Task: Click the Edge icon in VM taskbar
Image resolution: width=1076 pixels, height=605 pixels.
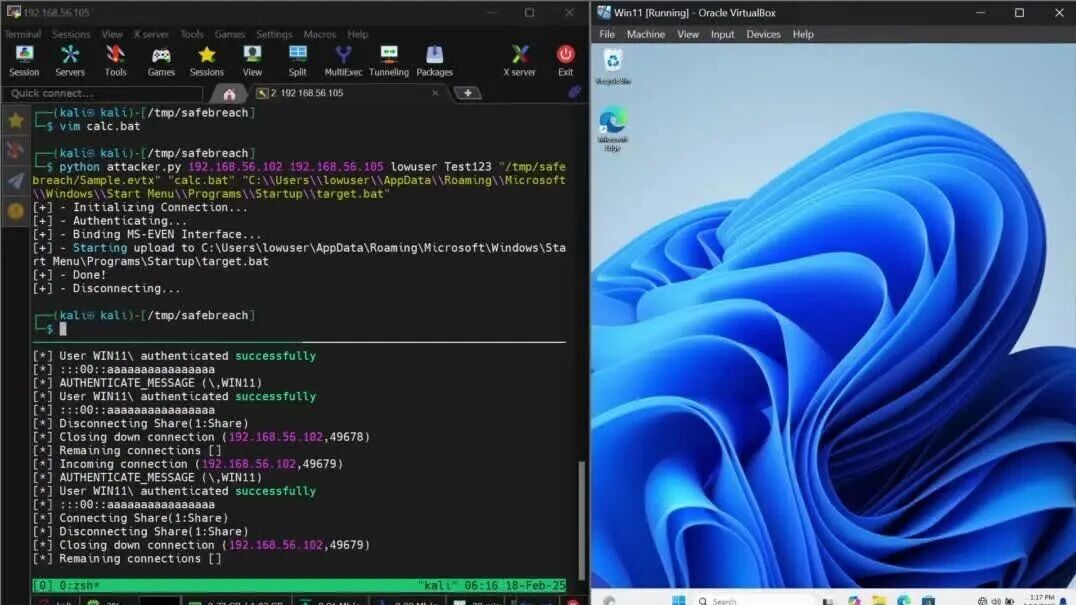Action: [x=904, y=600]
